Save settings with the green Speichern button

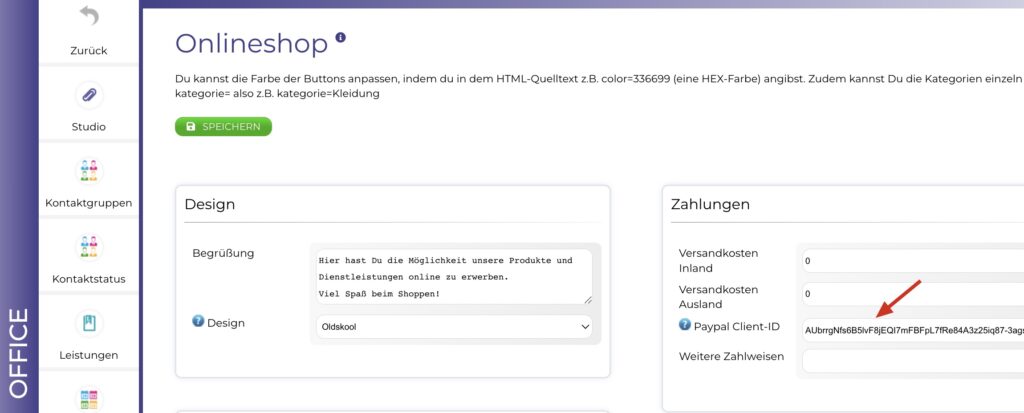pos(223,126)
